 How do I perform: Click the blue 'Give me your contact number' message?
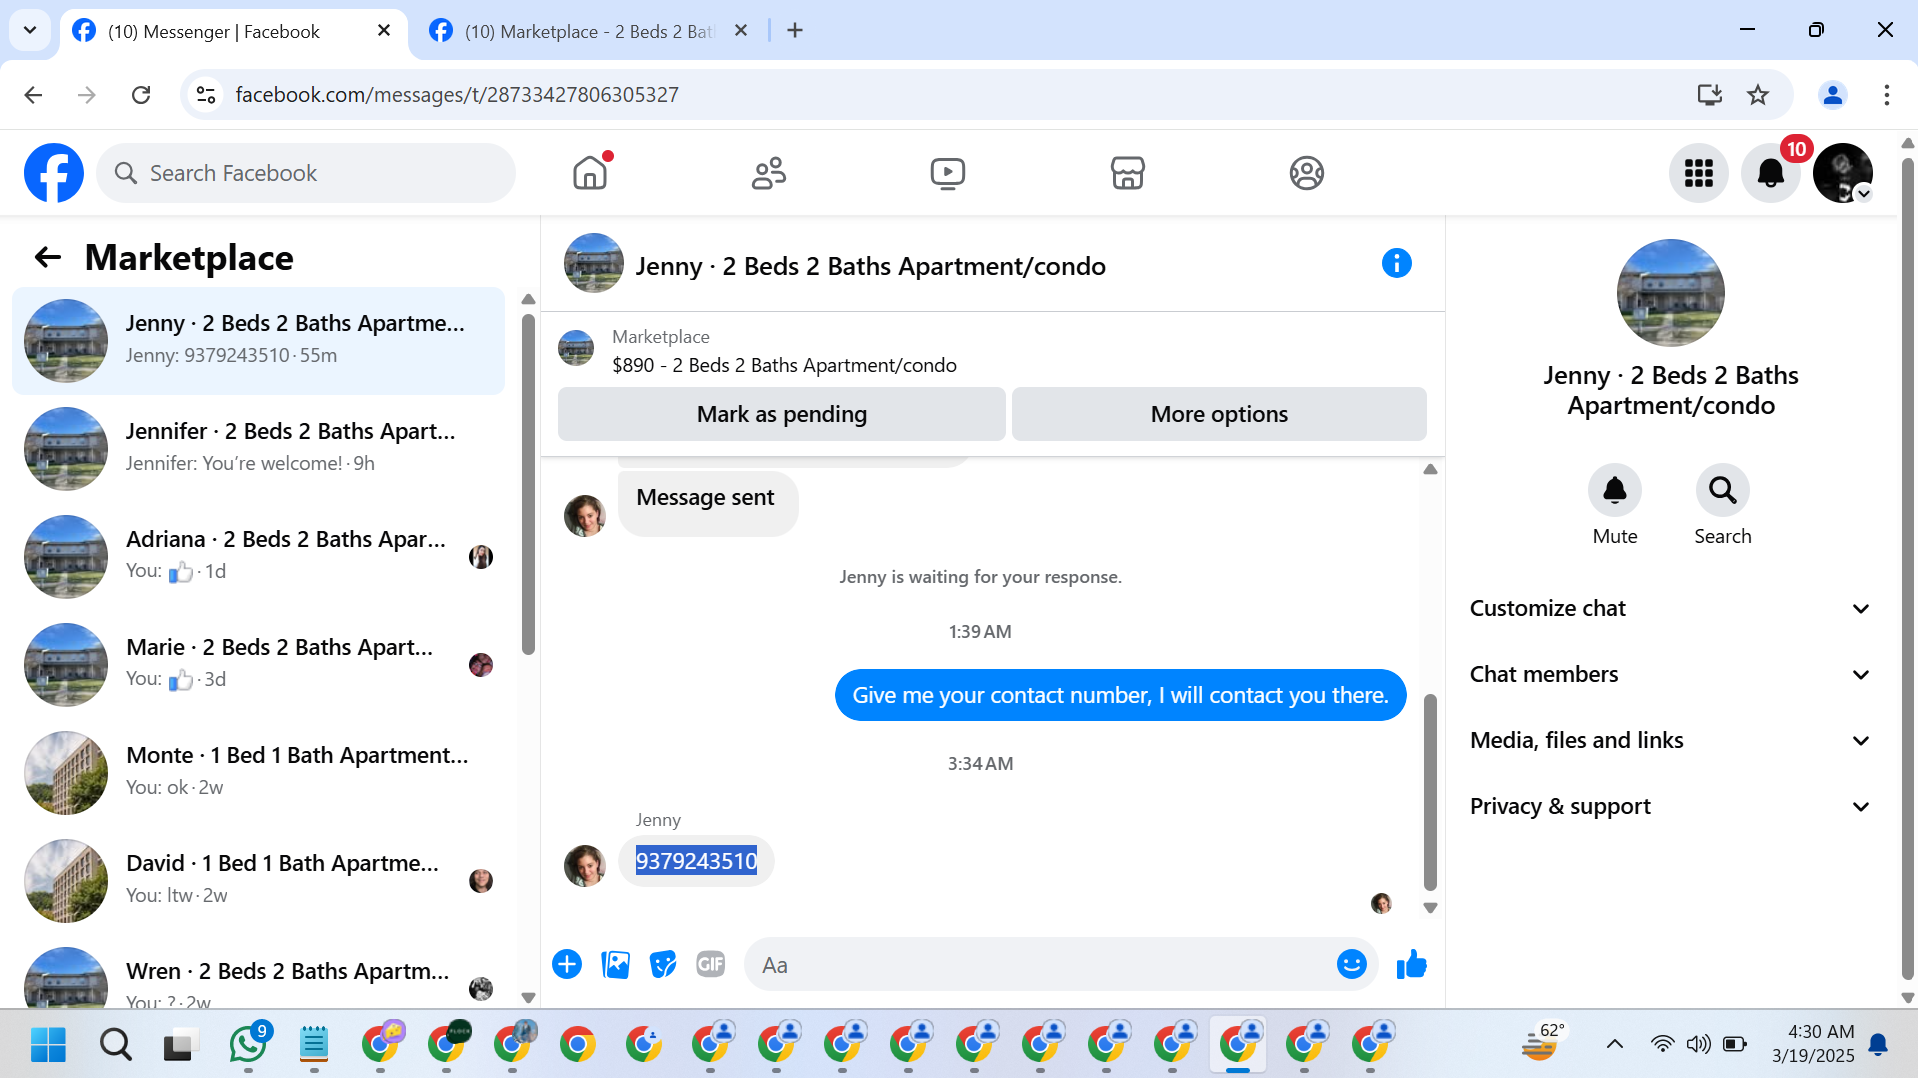click(x=1120, y=695)
